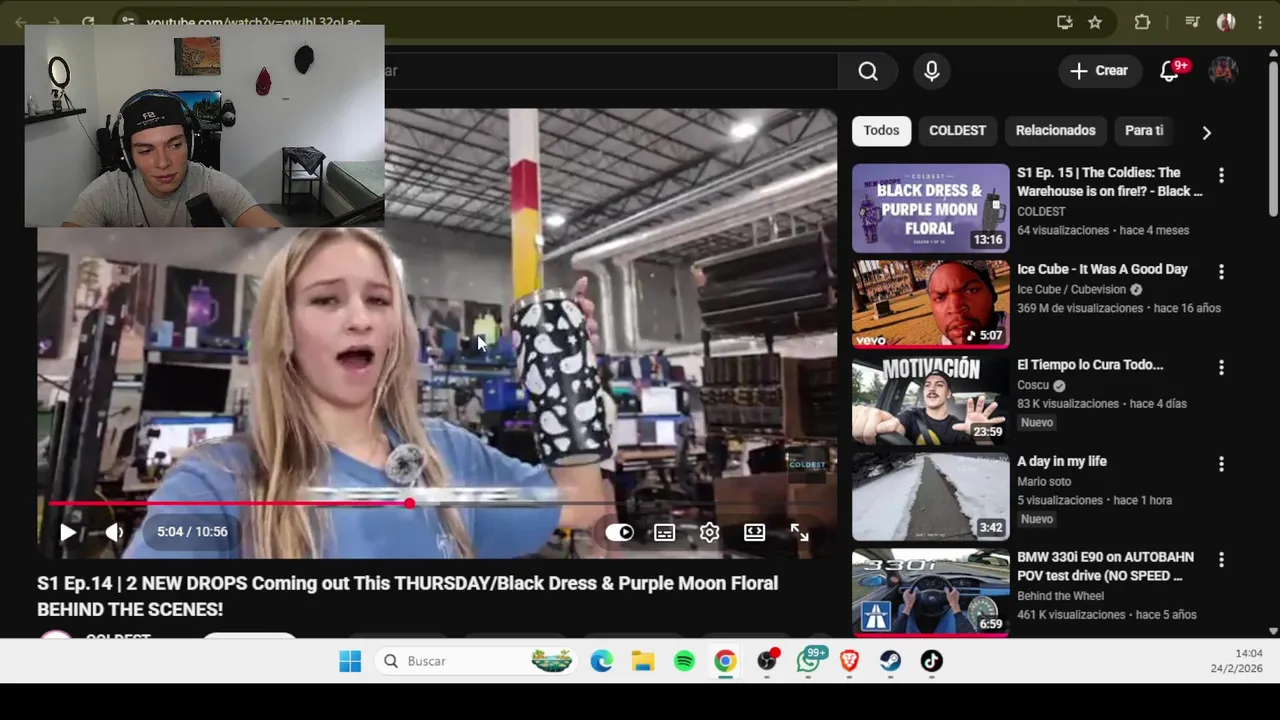Open Steam from taskbar
Image resolution: width=1280 pixels, height=720 pixels.
(x=890, y=661)
